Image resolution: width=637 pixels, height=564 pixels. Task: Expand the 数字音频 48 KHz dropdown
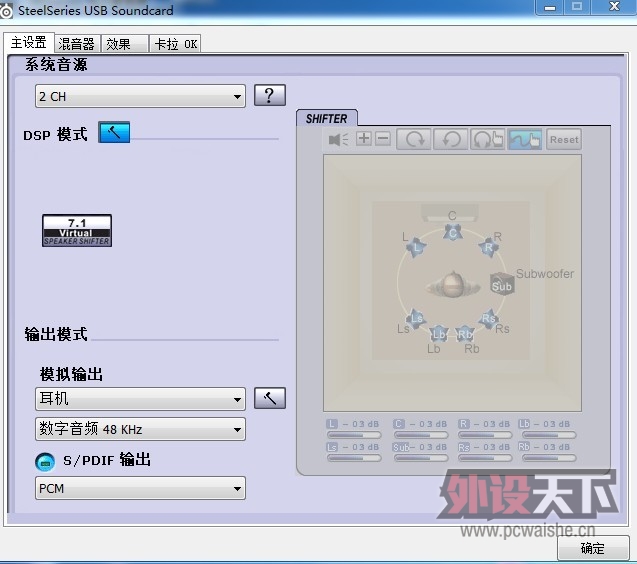(140, 429)
